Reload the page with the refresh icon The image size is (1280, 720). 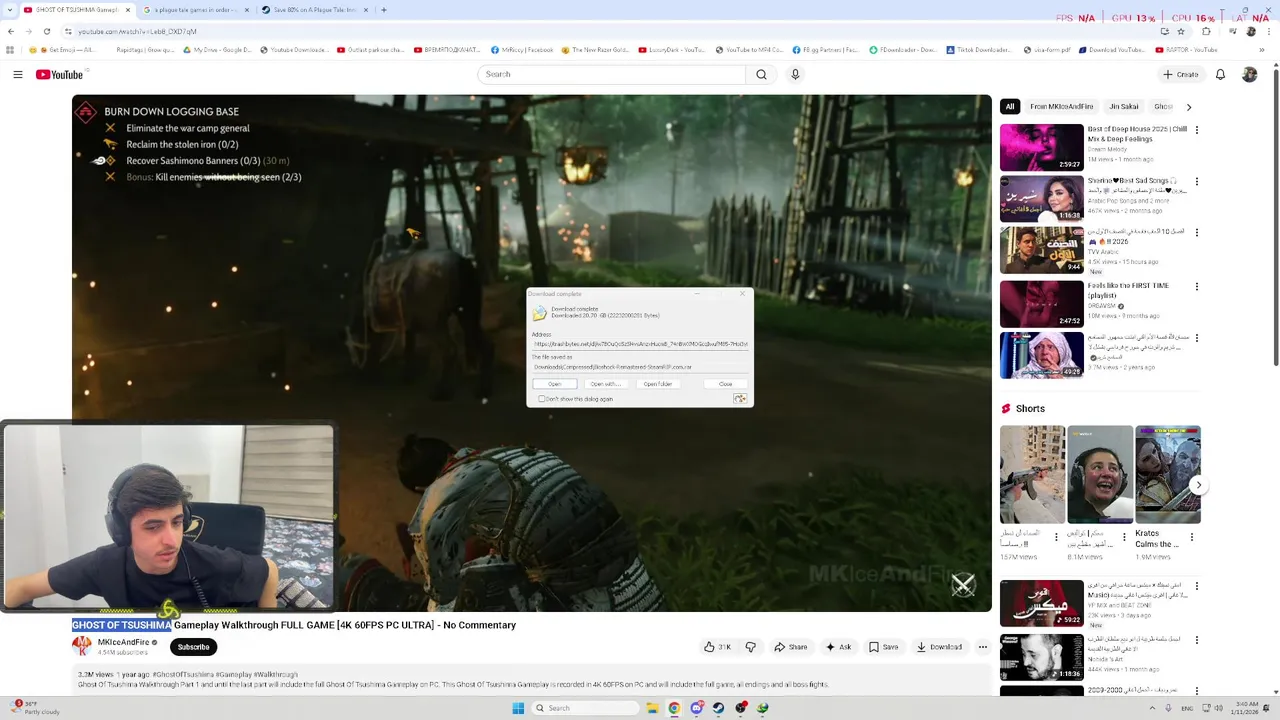[x=46, y=31]
